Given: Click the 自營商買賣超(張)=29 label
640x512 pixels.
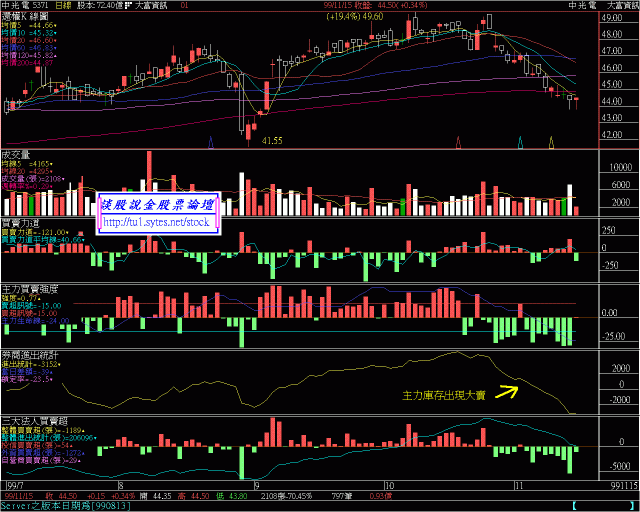Looking at the screenshot, I should click(x=41, y=460).
